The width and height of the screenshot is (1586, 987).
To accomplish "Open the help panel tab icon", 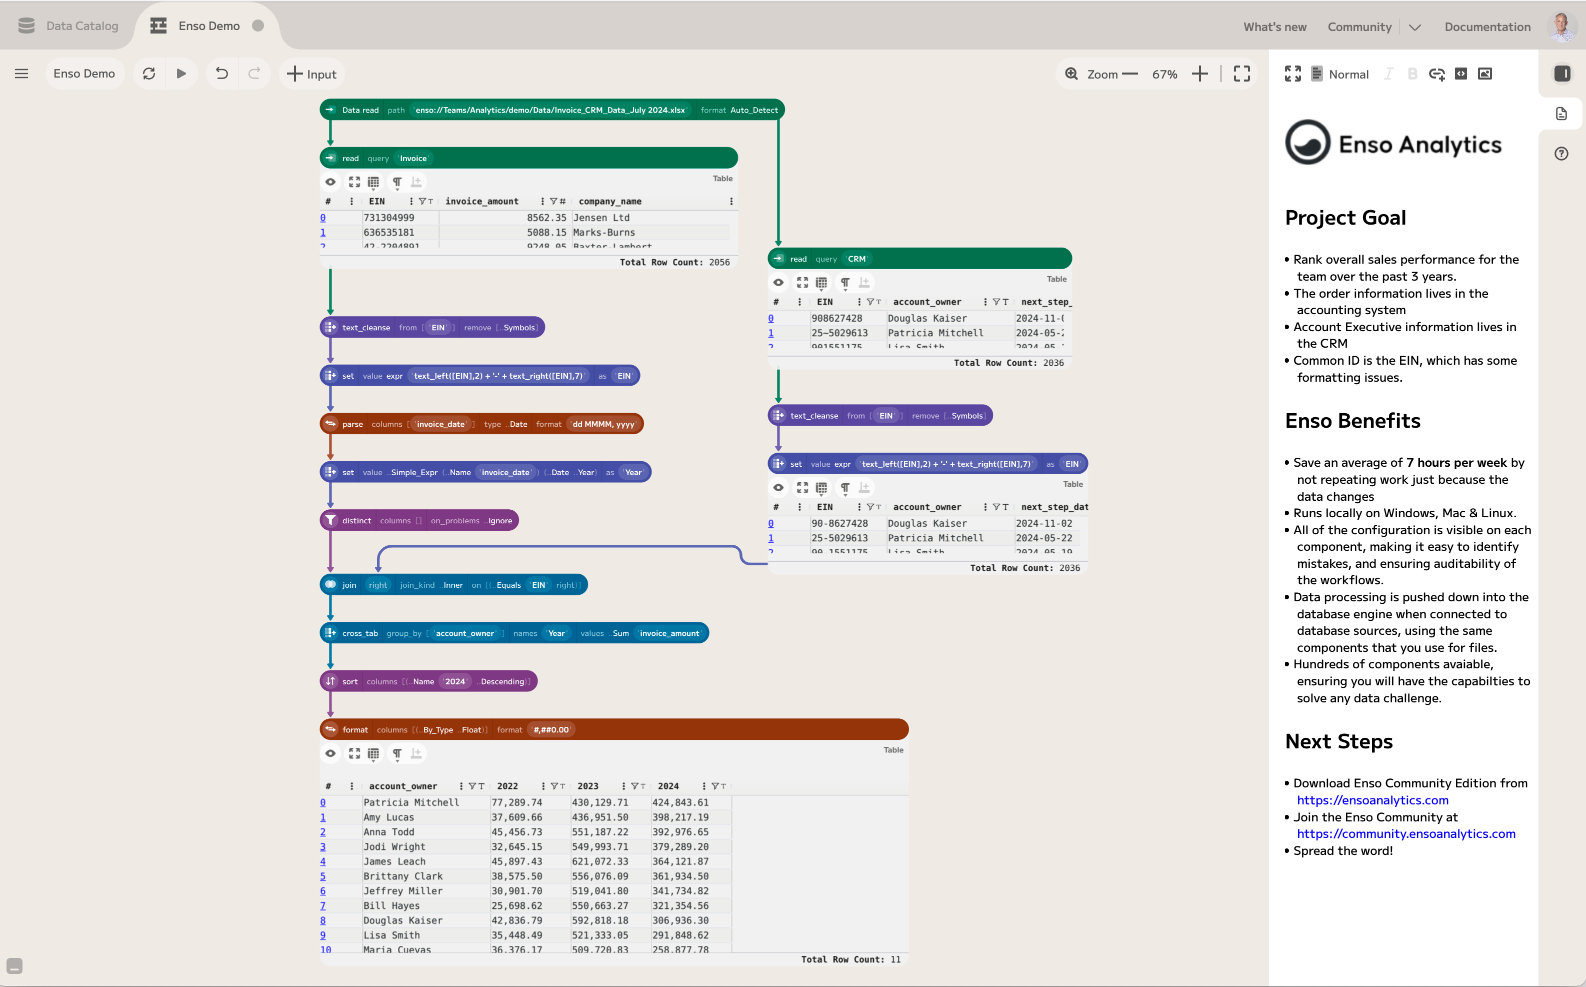I will pyautogui.click(x=1562, y=154).
